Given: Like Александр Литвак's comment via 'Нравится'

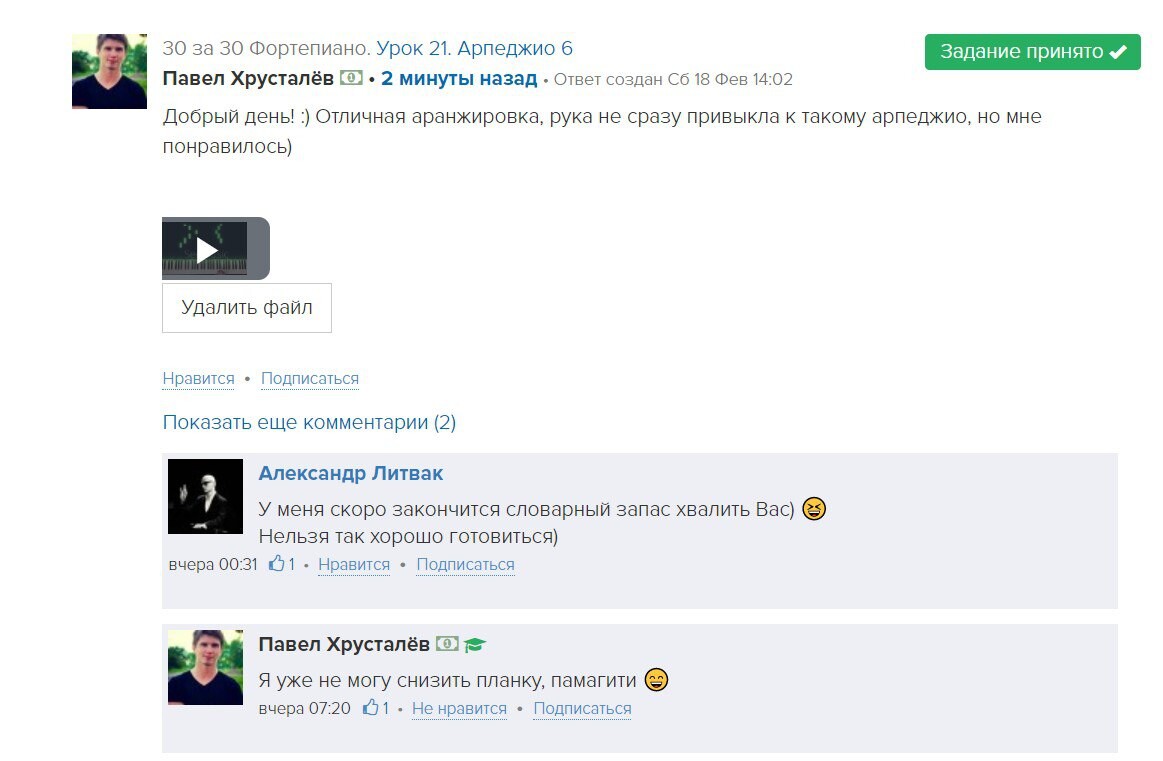Looking at the screenshot, I should click(354, 564).
